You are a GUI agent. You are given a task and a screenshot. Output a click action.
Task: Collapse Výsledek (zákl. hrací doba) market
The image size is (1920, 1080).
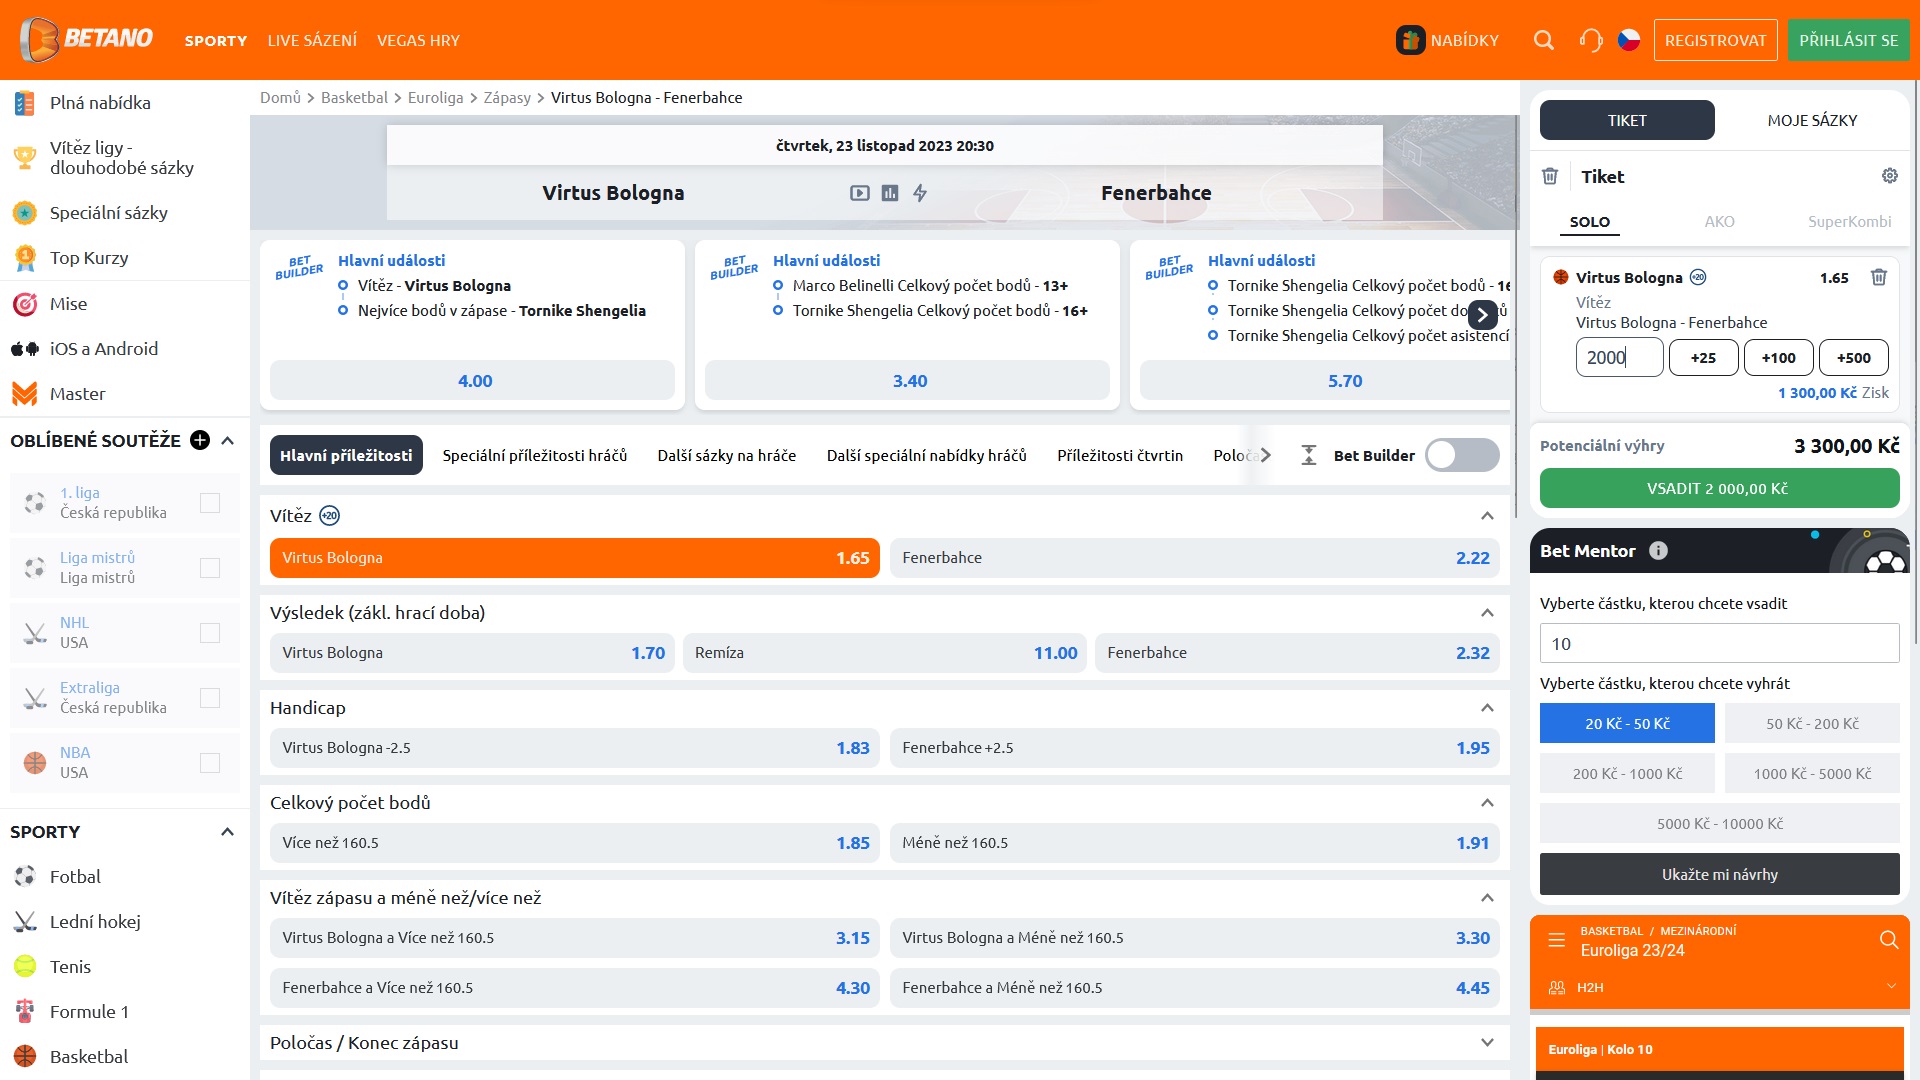pos(1487,612)
